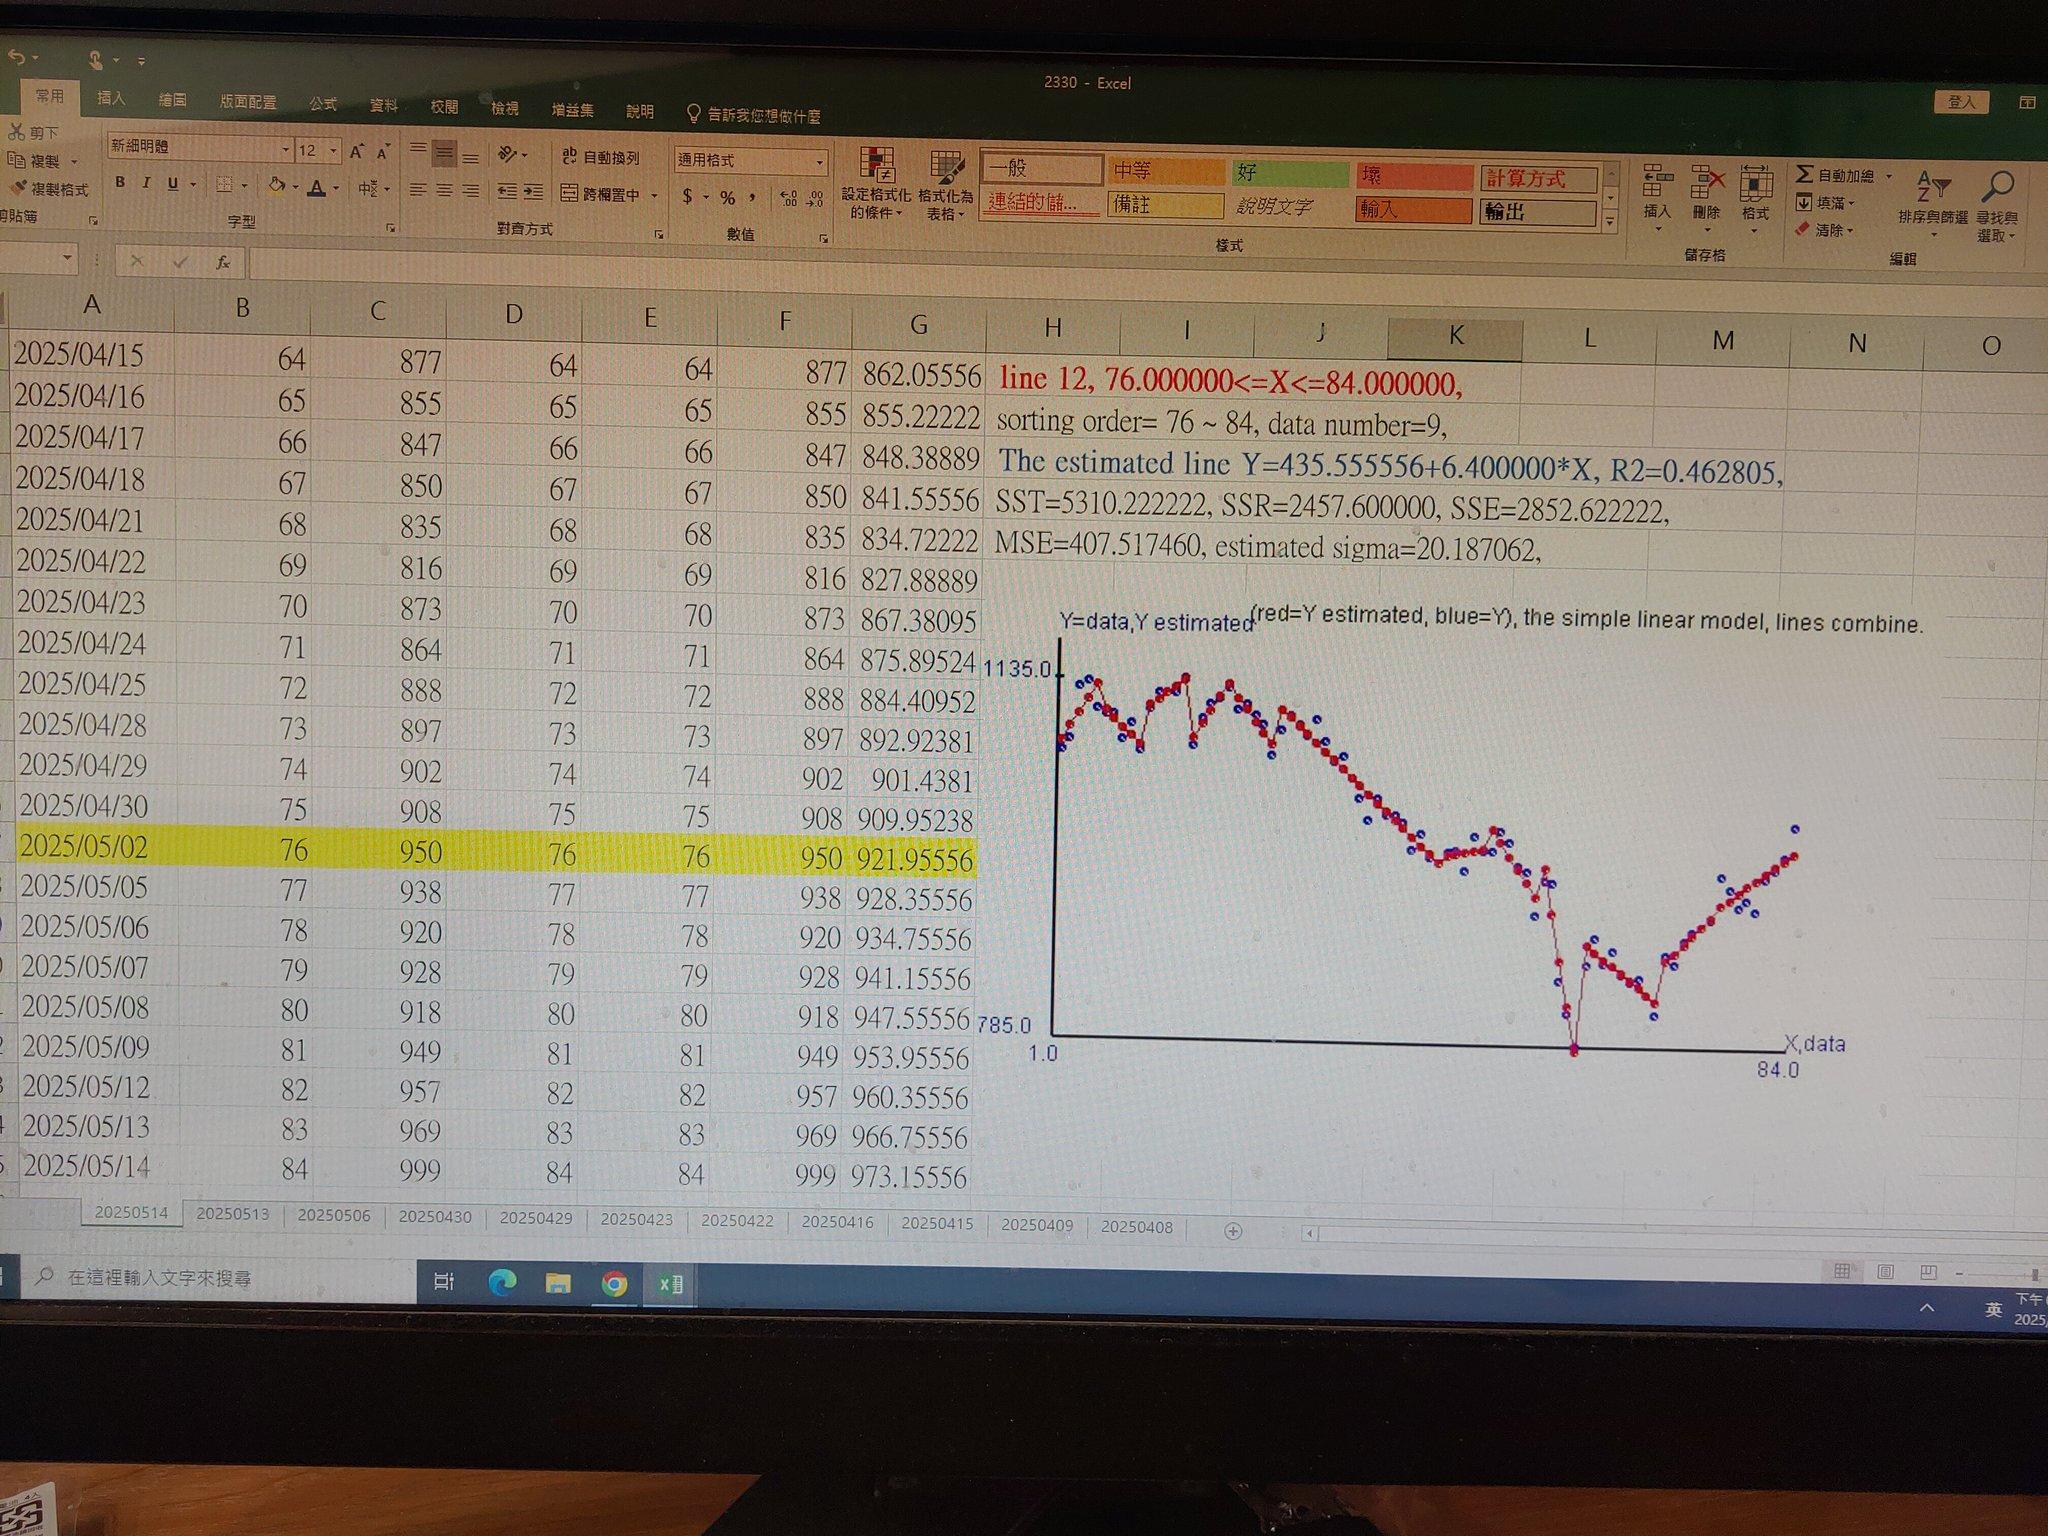Open the font name 新細明體 dropdown
Image resolution: width=2048 pixels, height=1536 pixels.
click(x=286, y=150)
